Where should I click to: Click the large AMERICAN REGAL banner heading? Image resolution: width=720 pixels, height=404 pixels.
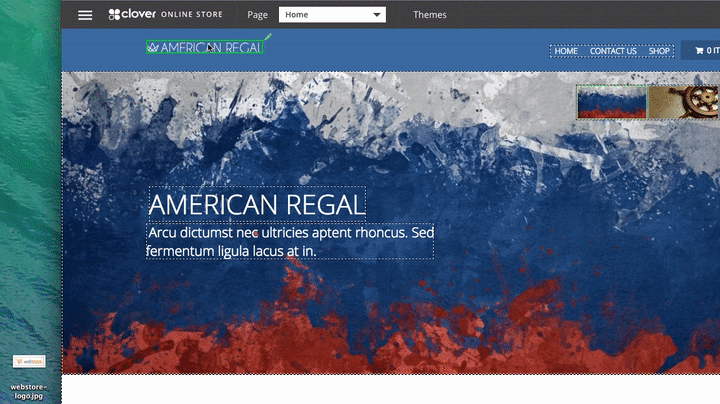pyautogui.click(x=256, y=204)
